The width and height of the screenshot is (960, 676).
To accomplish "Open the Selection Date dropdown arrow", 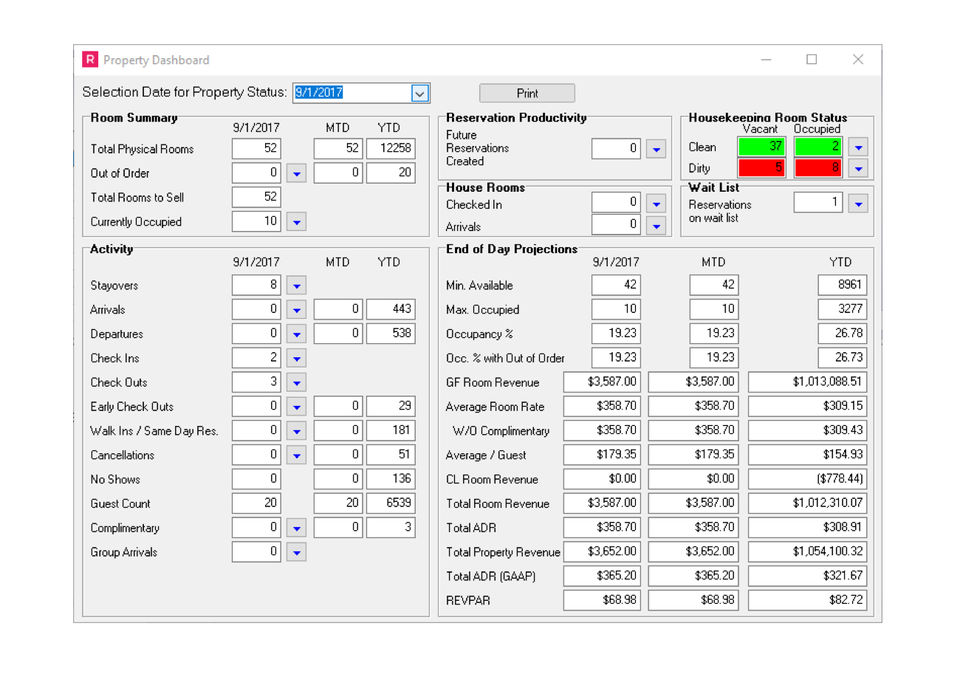I will coord(419,94).
